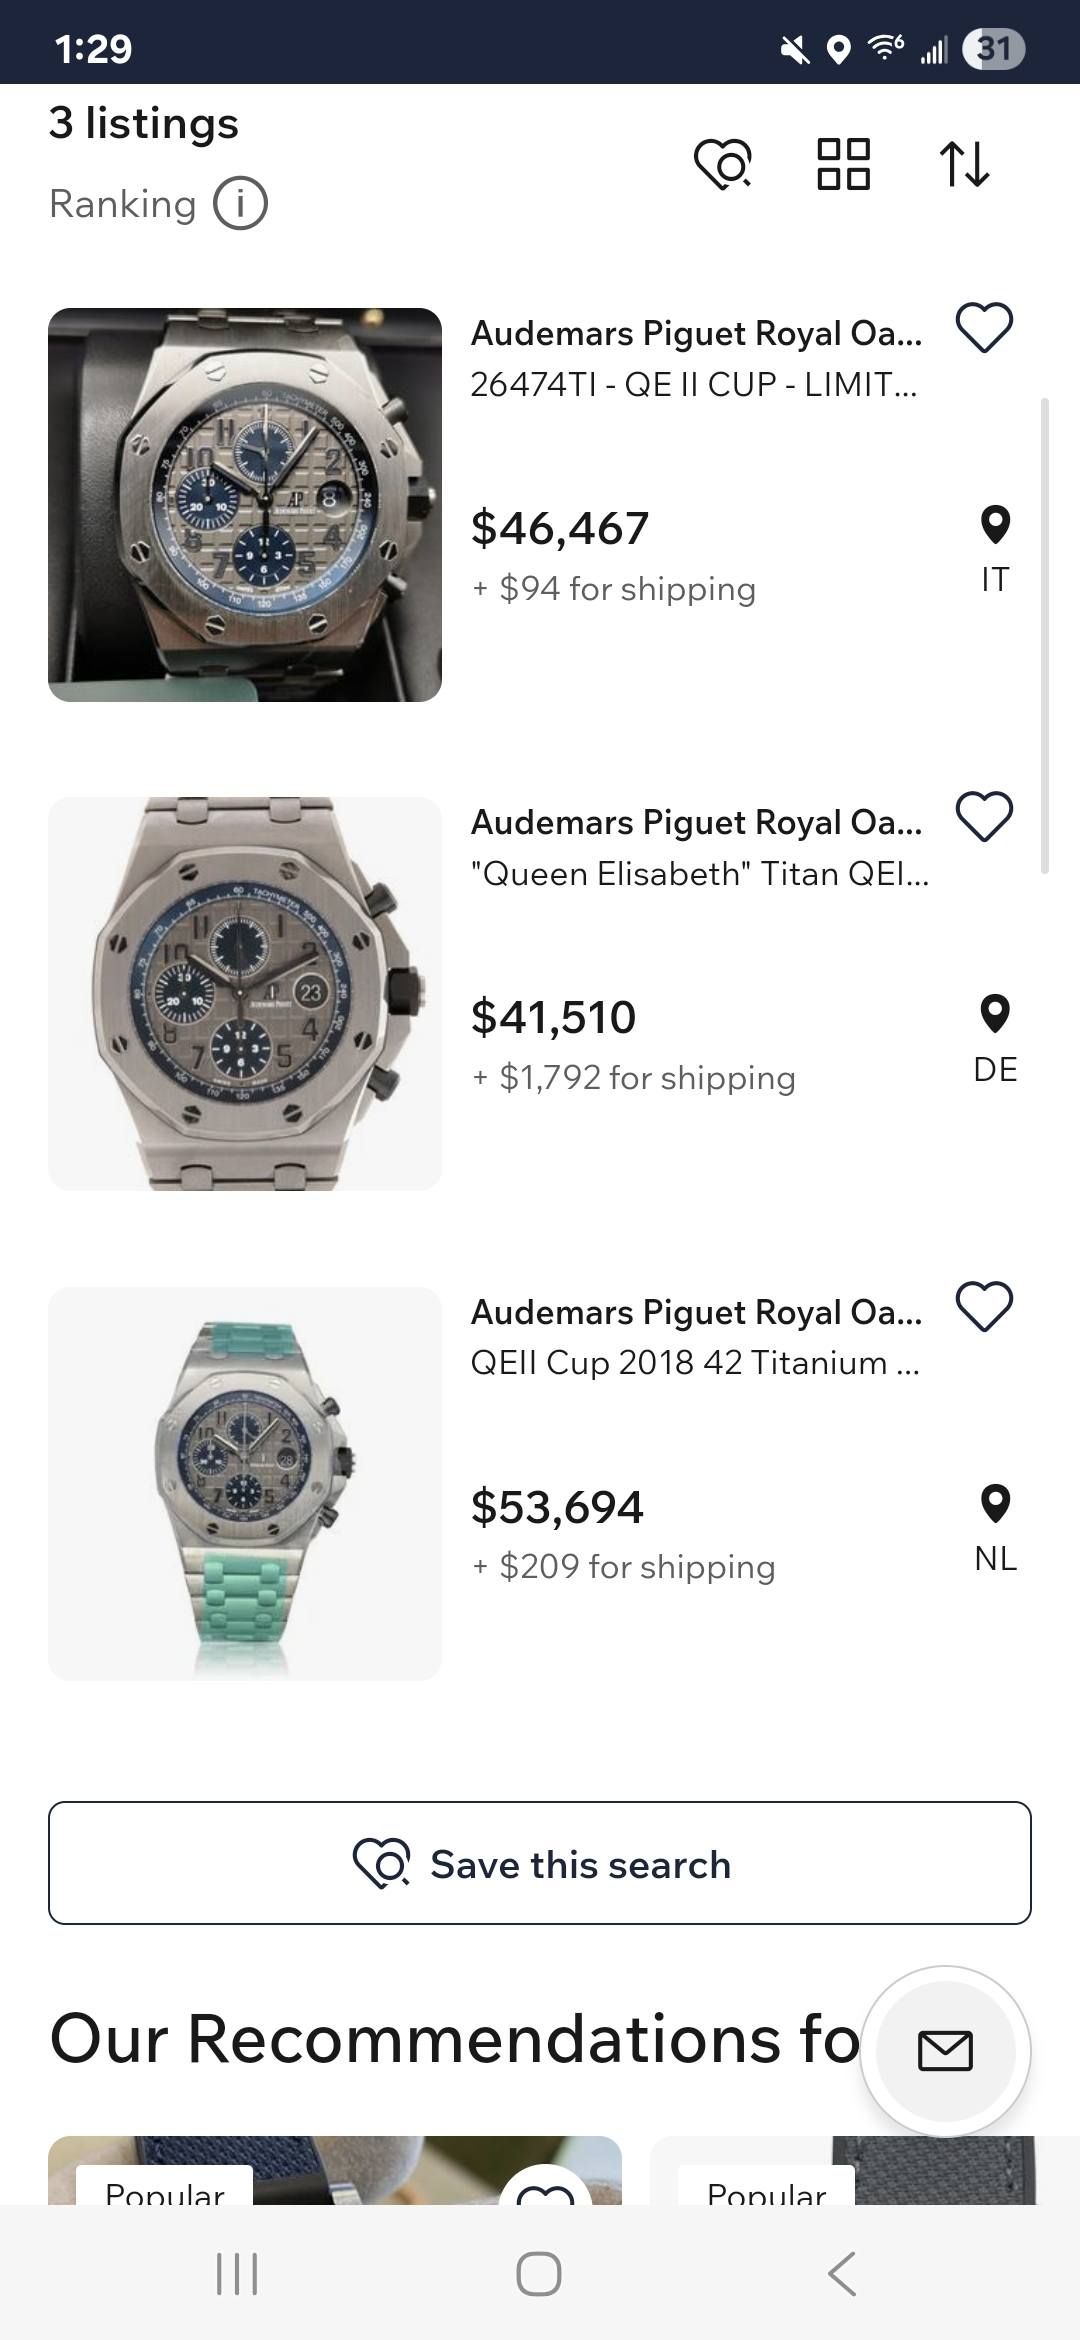This screenshot has height=2340, width=1080.
Task: Open Android recent apps button
Action: click(x=238, y=2273)
